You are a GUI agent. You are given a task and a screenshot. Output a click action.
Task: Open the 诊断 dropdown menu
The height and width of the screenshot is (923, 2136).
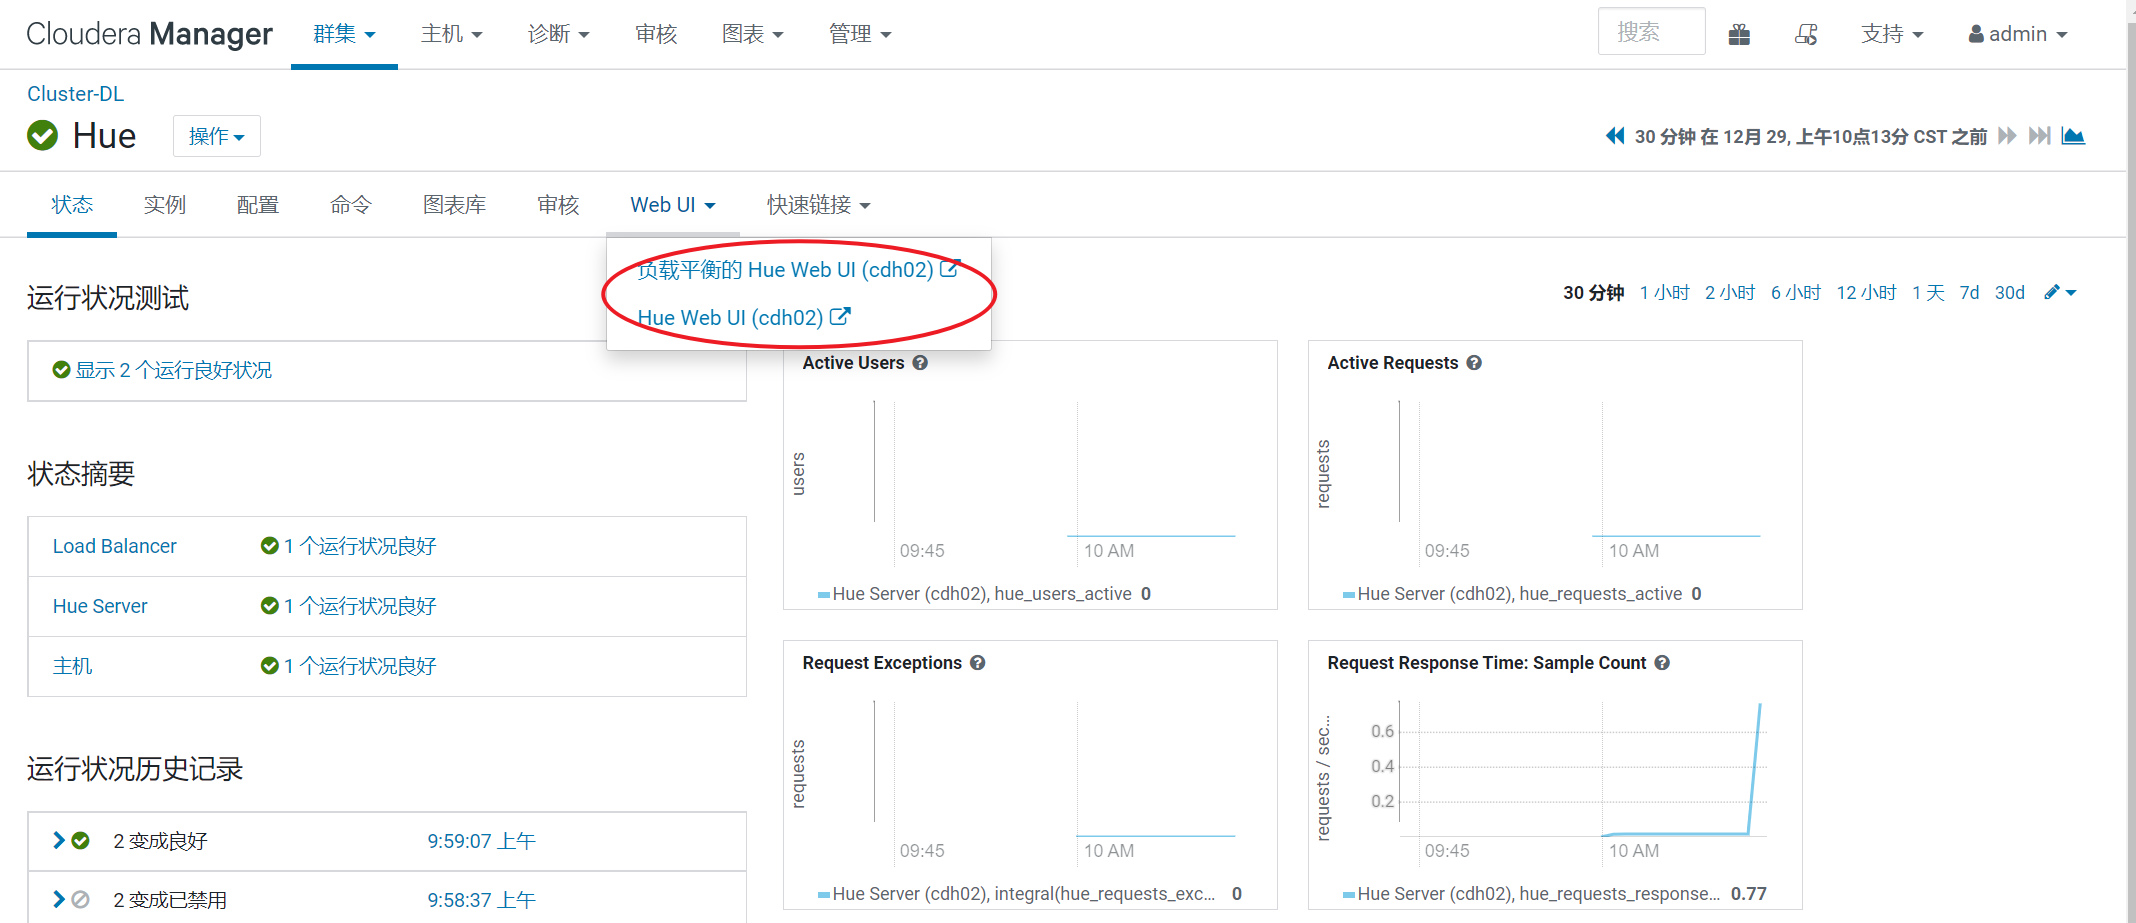point(558,34)
